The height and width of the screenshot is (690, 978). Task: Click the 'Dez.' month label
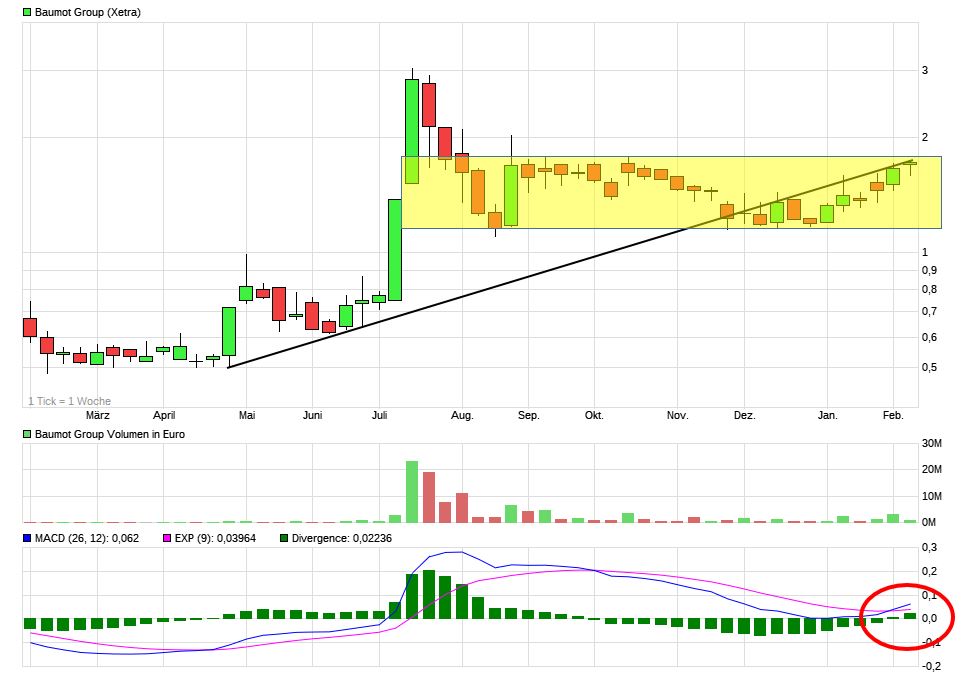744,415
